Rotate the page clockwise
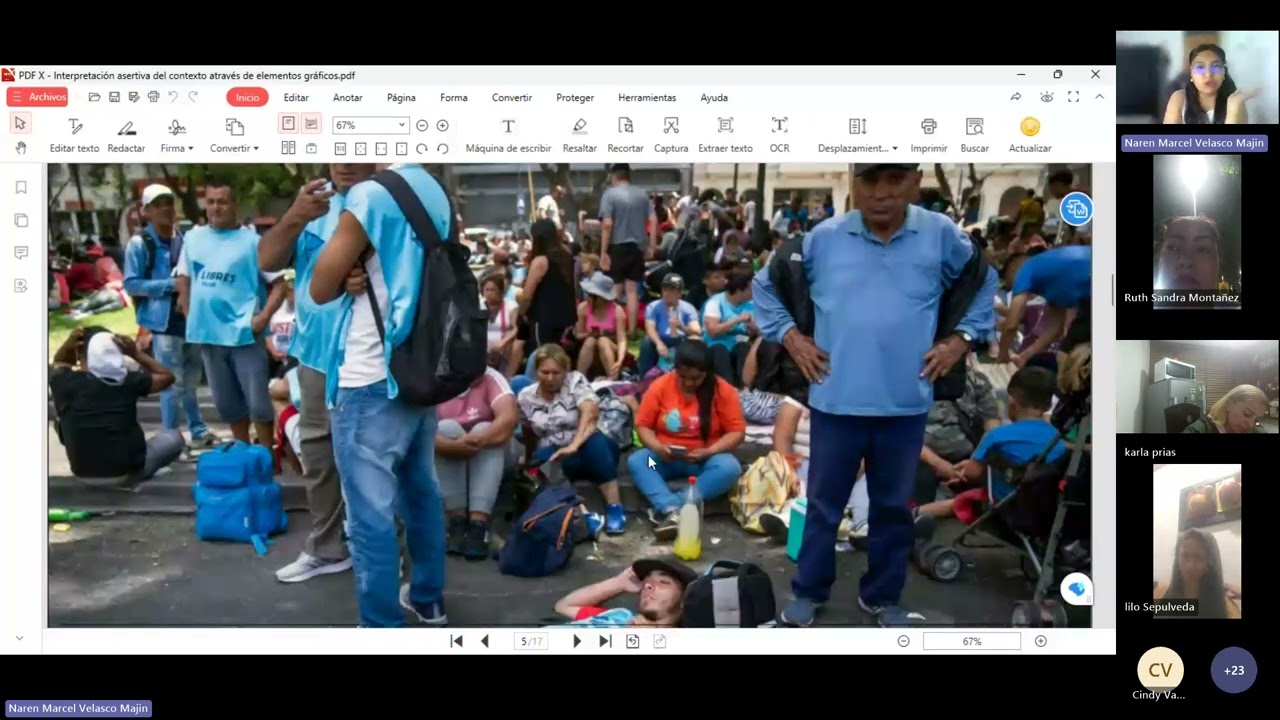The height and width of the screenshot is (720, 1280). [x=422, y=148]
